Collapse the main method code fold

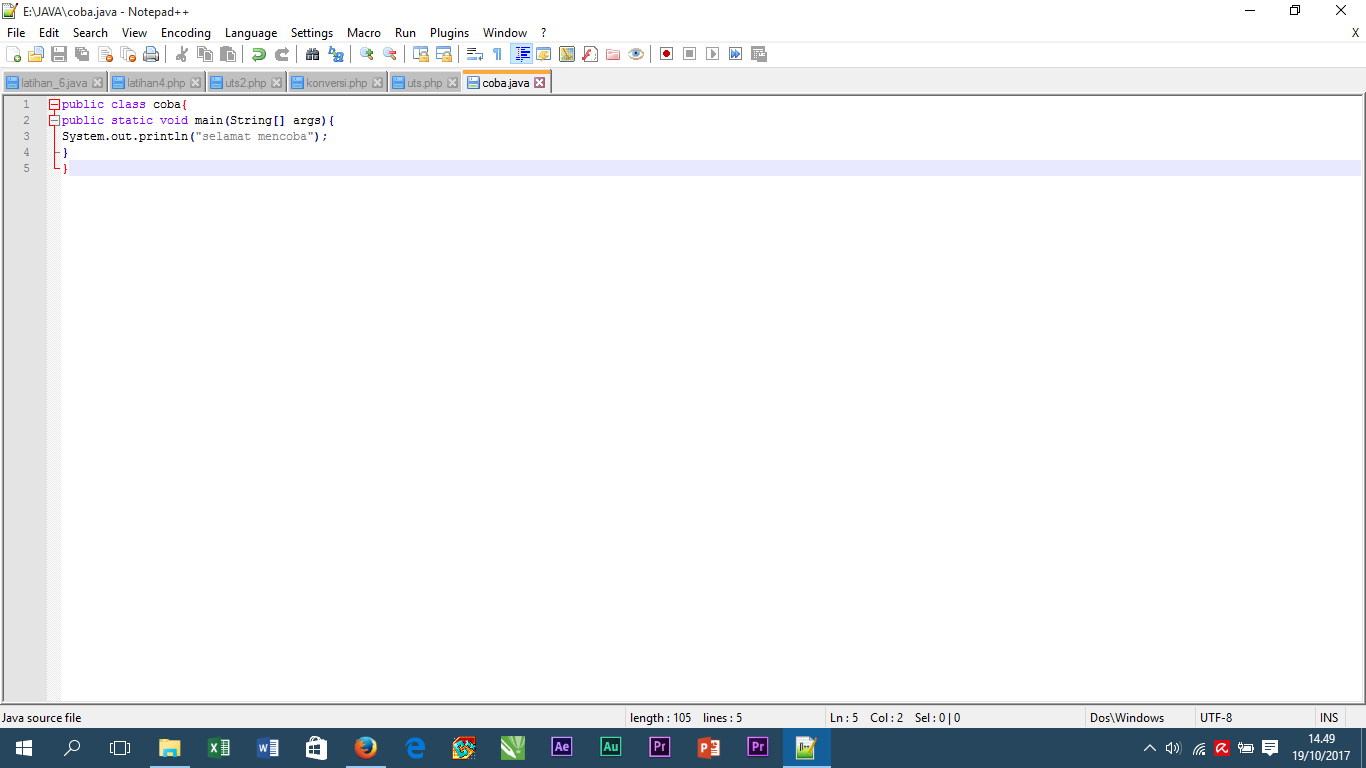click(55, 120)
